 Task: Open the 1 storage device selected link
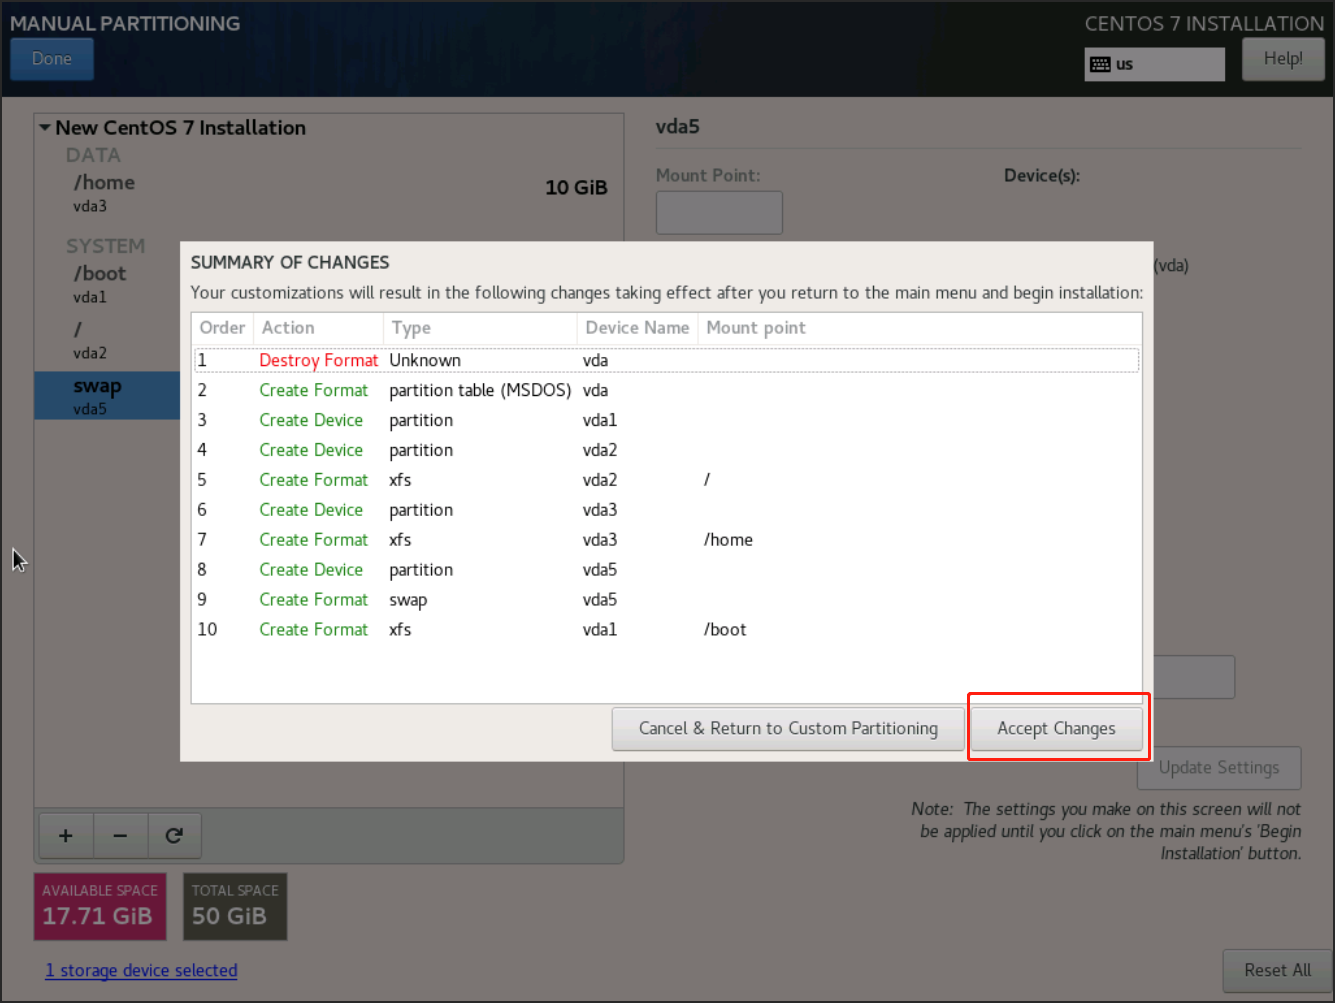[141, 970]
